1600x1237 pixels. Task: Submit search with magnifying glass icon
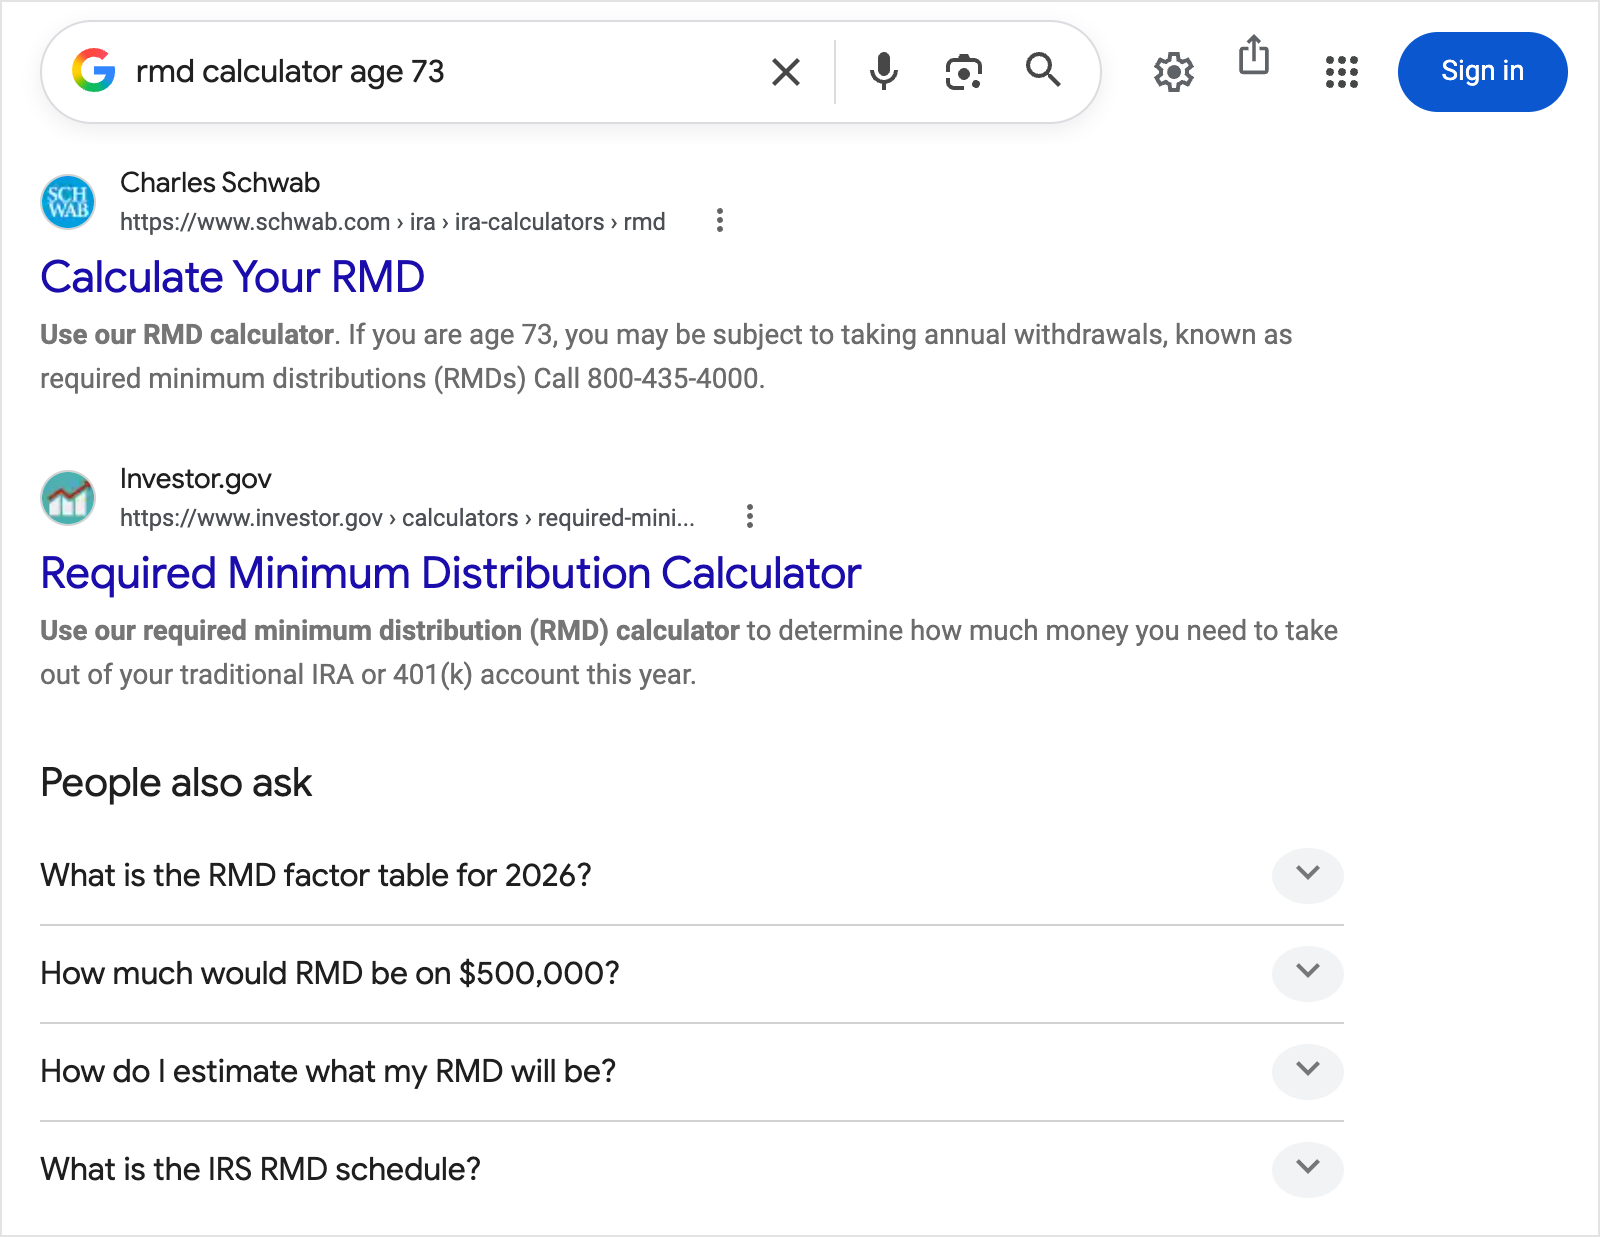coord(1043,70)
